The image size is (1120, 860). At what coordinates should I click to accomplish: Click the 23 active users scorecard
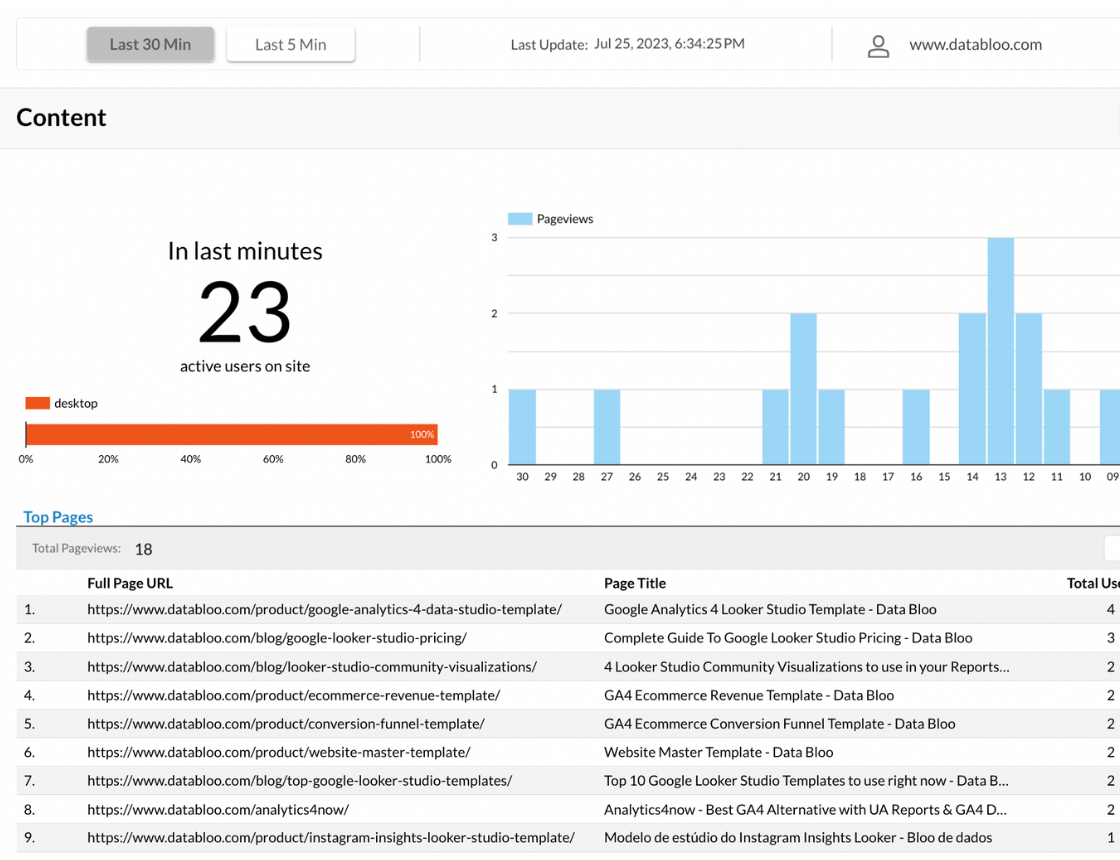point(245,312)
